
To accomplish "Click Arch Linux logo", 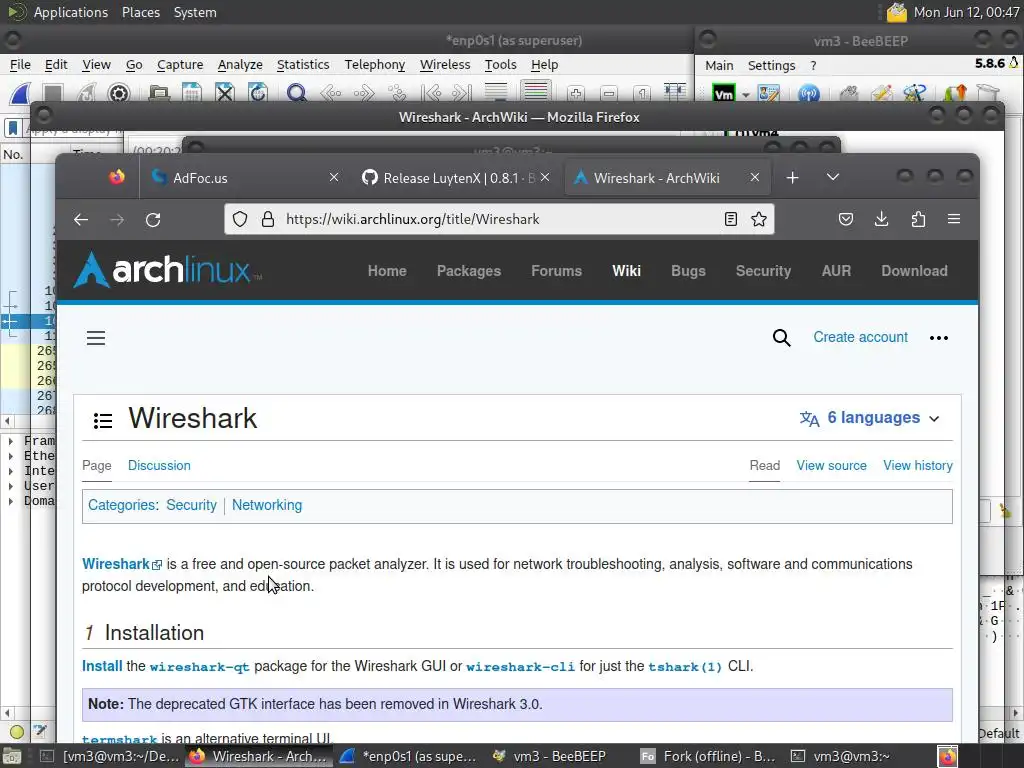I will (167, 270).
